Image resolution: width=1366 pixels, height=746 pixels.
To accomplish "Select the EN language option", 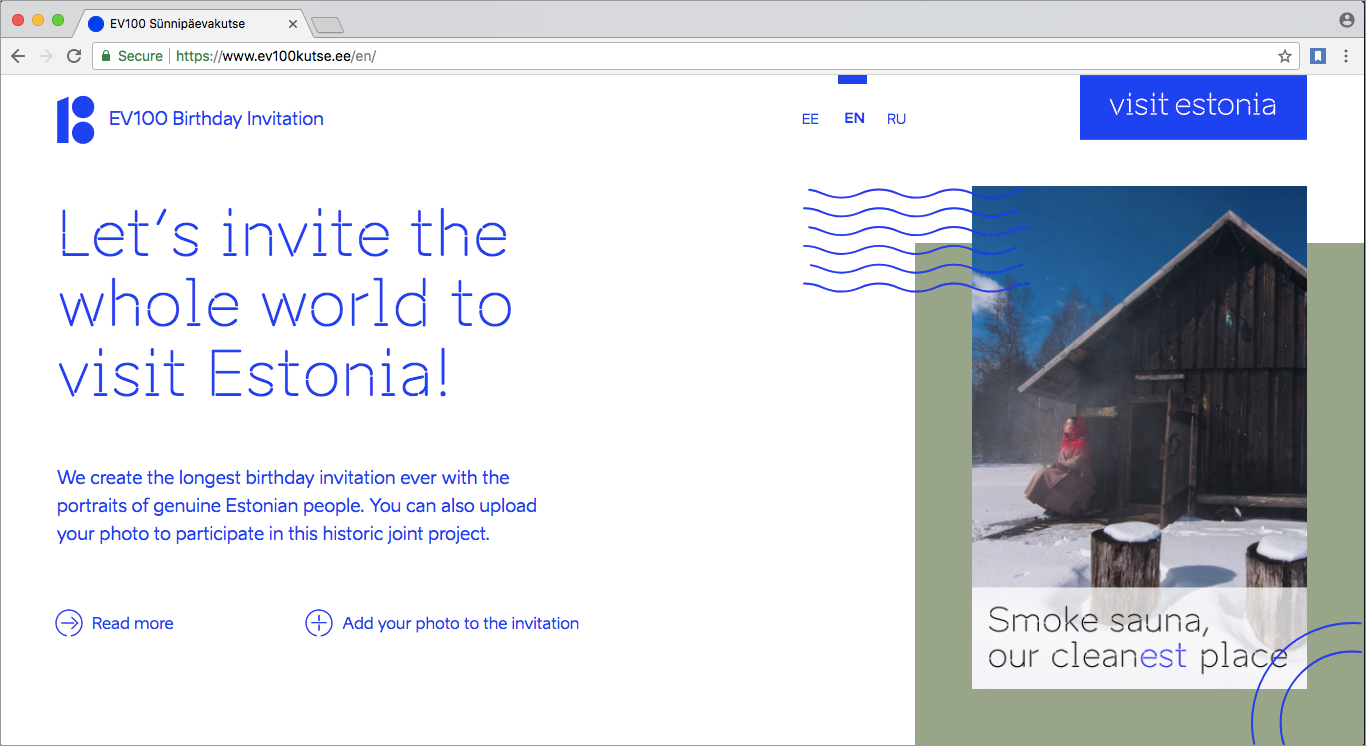I will pos(854,118).
